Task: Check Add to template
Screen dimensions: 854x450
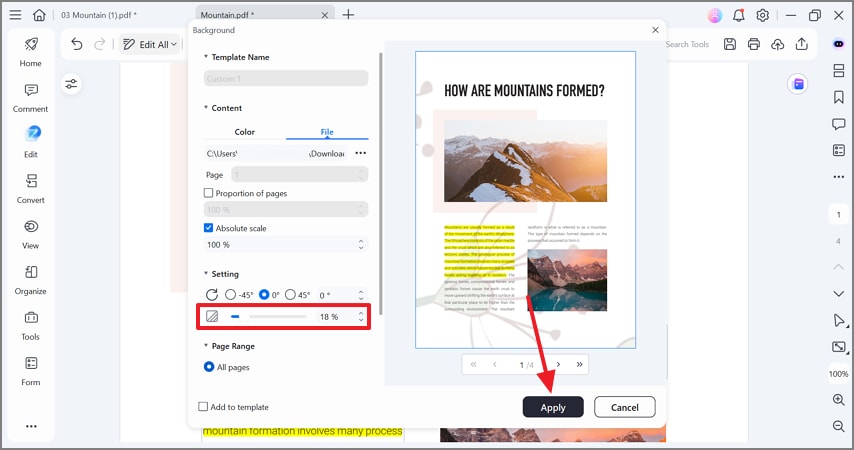Action: [203, 406]
